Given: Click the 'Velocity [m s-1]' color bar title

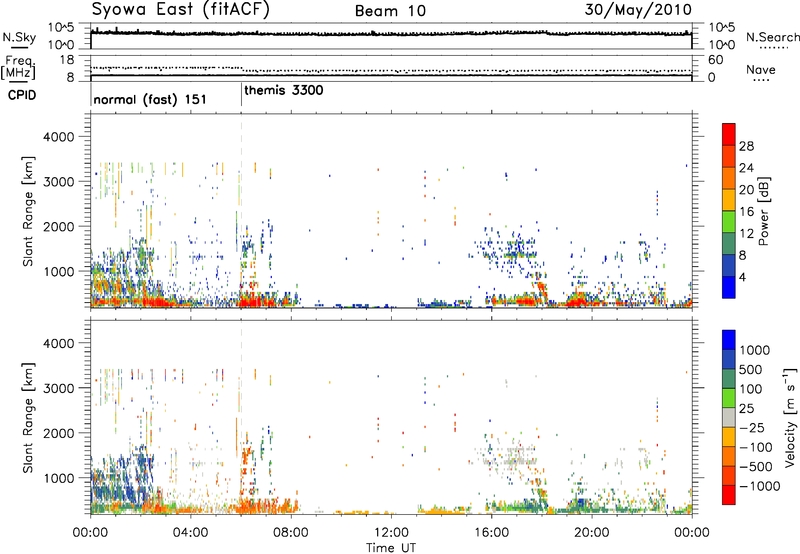Looking at the screenshot, I should tap(790, 417).
